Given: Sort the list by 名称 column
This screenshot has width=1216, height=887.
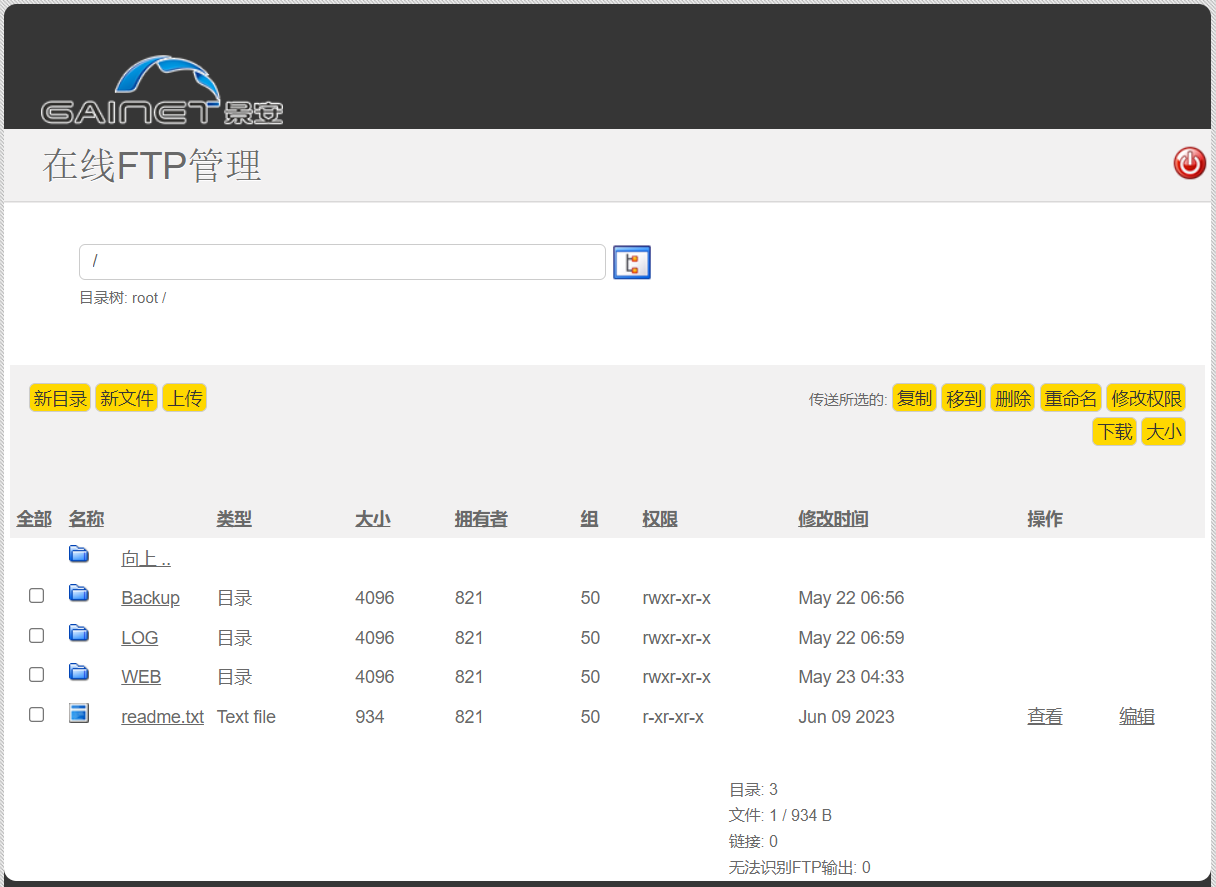Looking at the screenshot, I should tap(86, 519).
